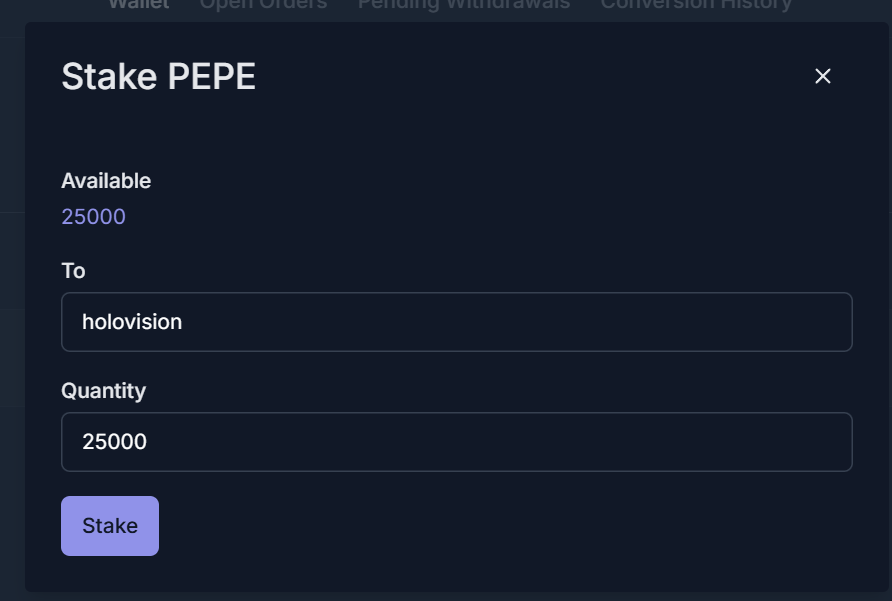Image resolution: width=892 pixels, height=601 pixels.
Task: Click the Available label
Action: point(106,181)
